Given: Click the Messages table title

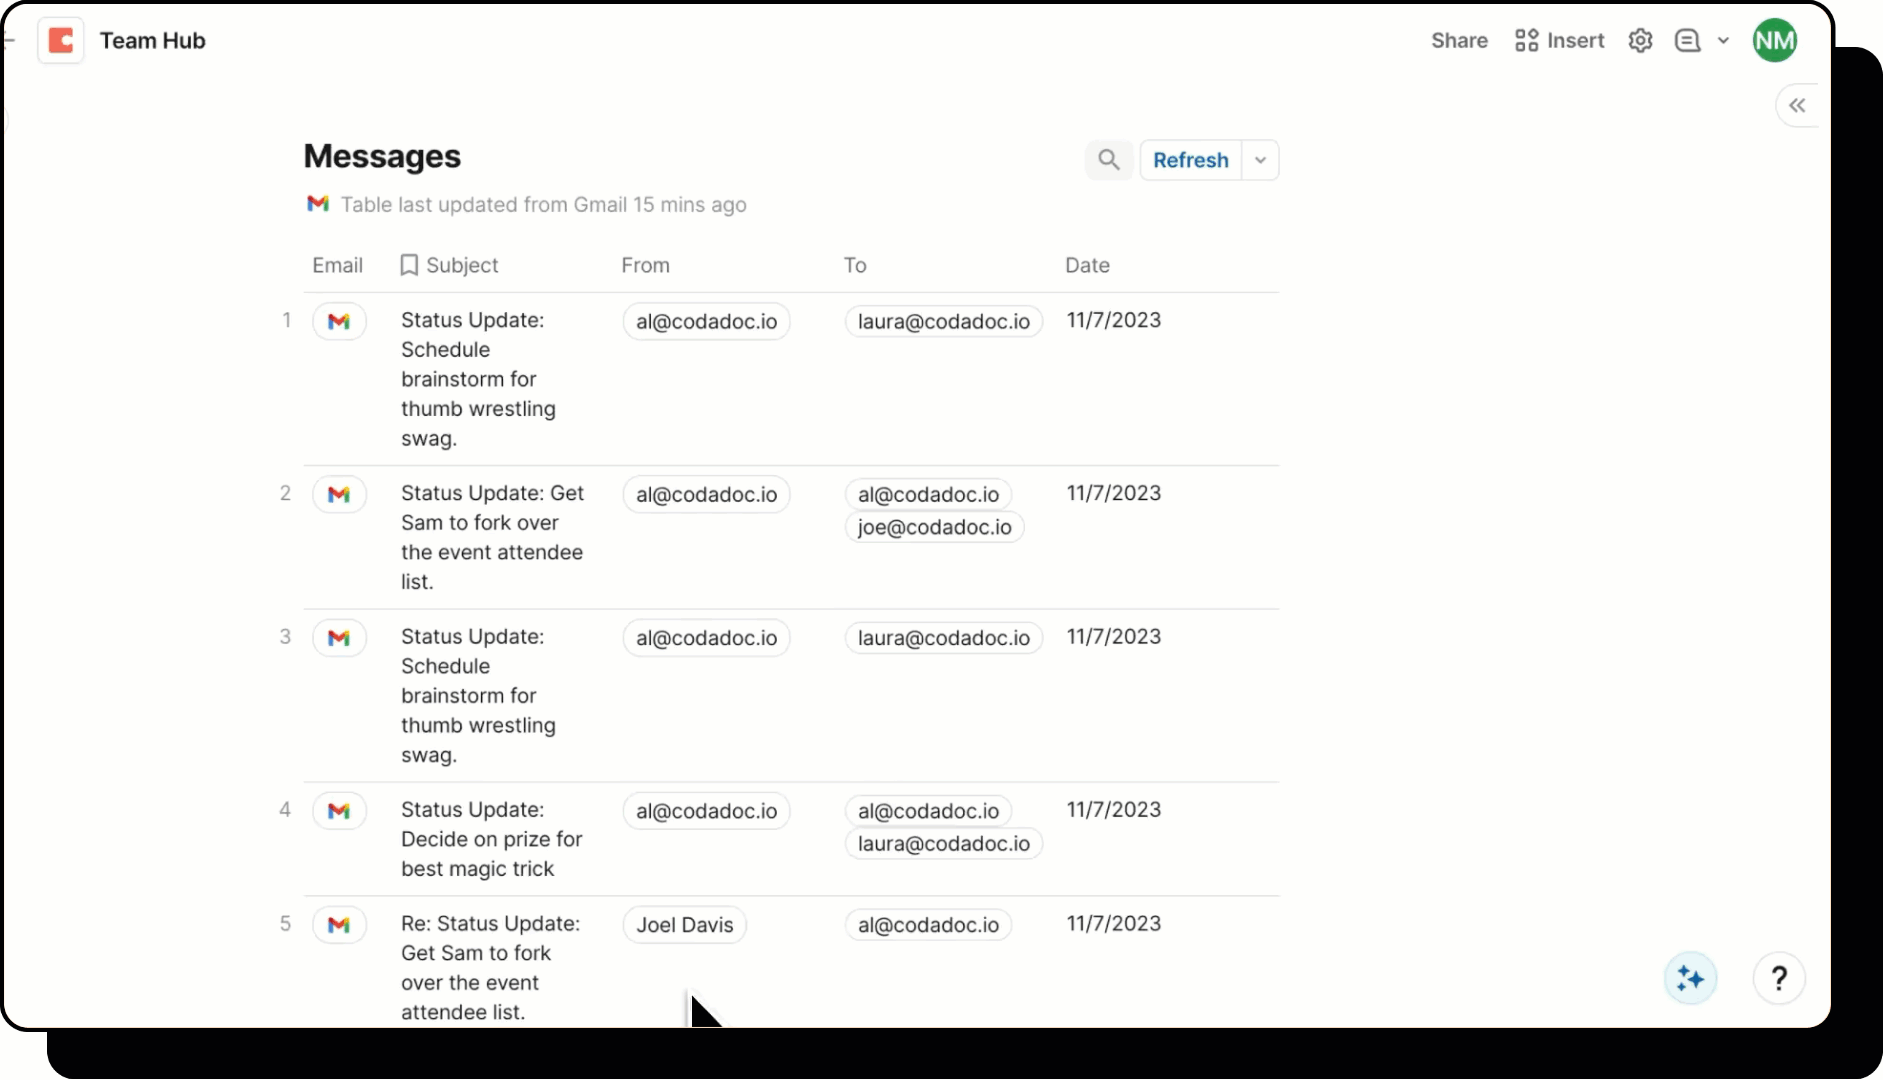Looking at the screenshot, I should (382, 157).
